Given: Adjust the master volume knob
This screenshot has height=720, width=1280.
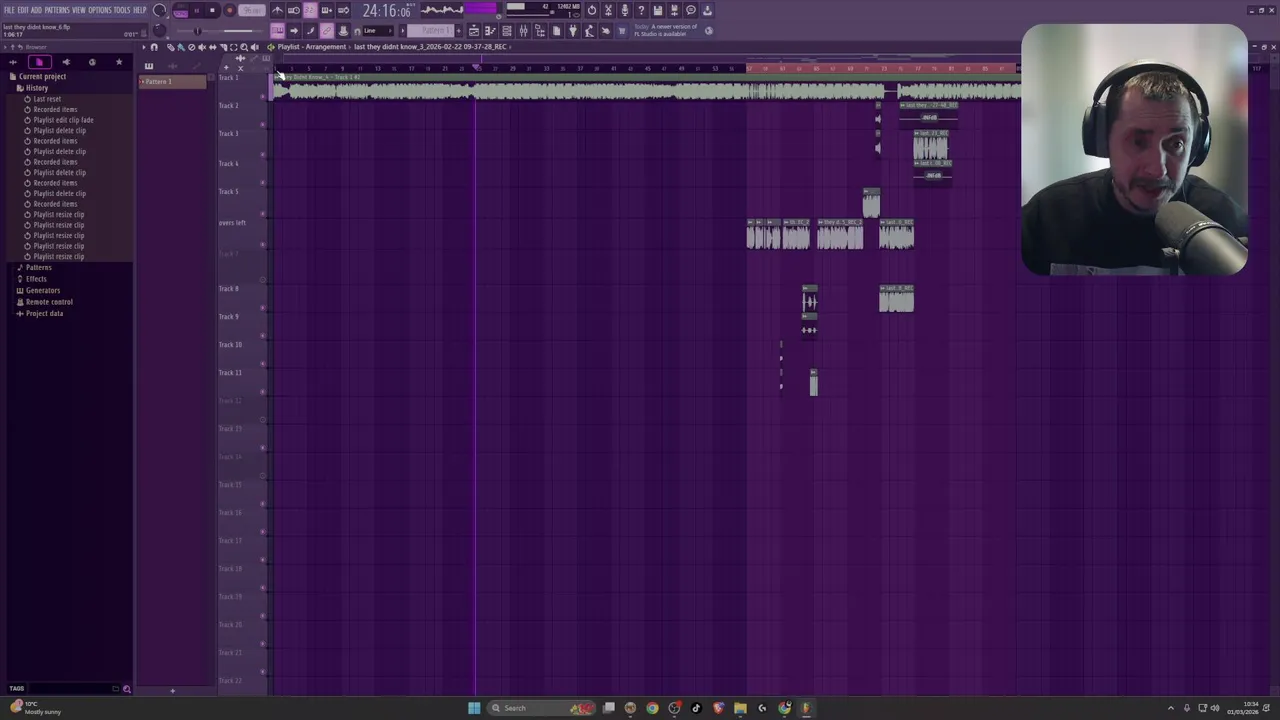Looking at the screenshot, I should [159, 10].
